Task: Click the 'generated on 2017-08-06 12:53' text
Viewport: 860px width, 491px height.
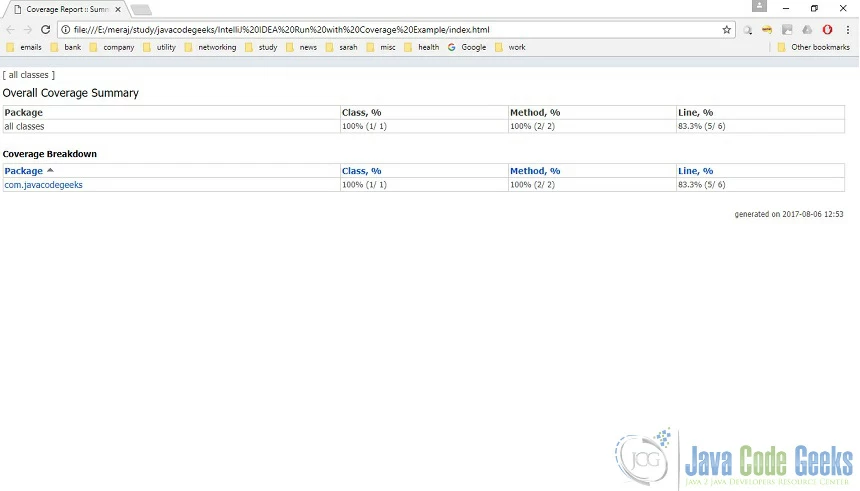Action: point(789,214)
